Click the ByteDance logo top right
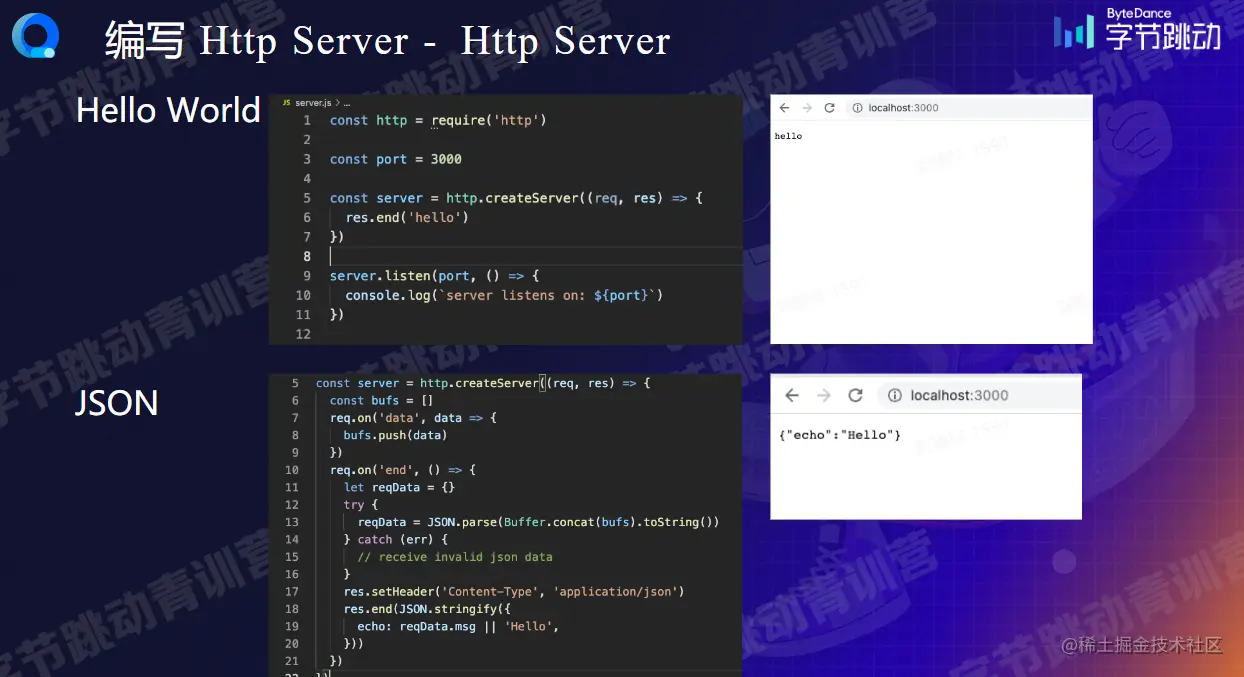This screenshot has width=1244, height=677. tap(1137, 29)
